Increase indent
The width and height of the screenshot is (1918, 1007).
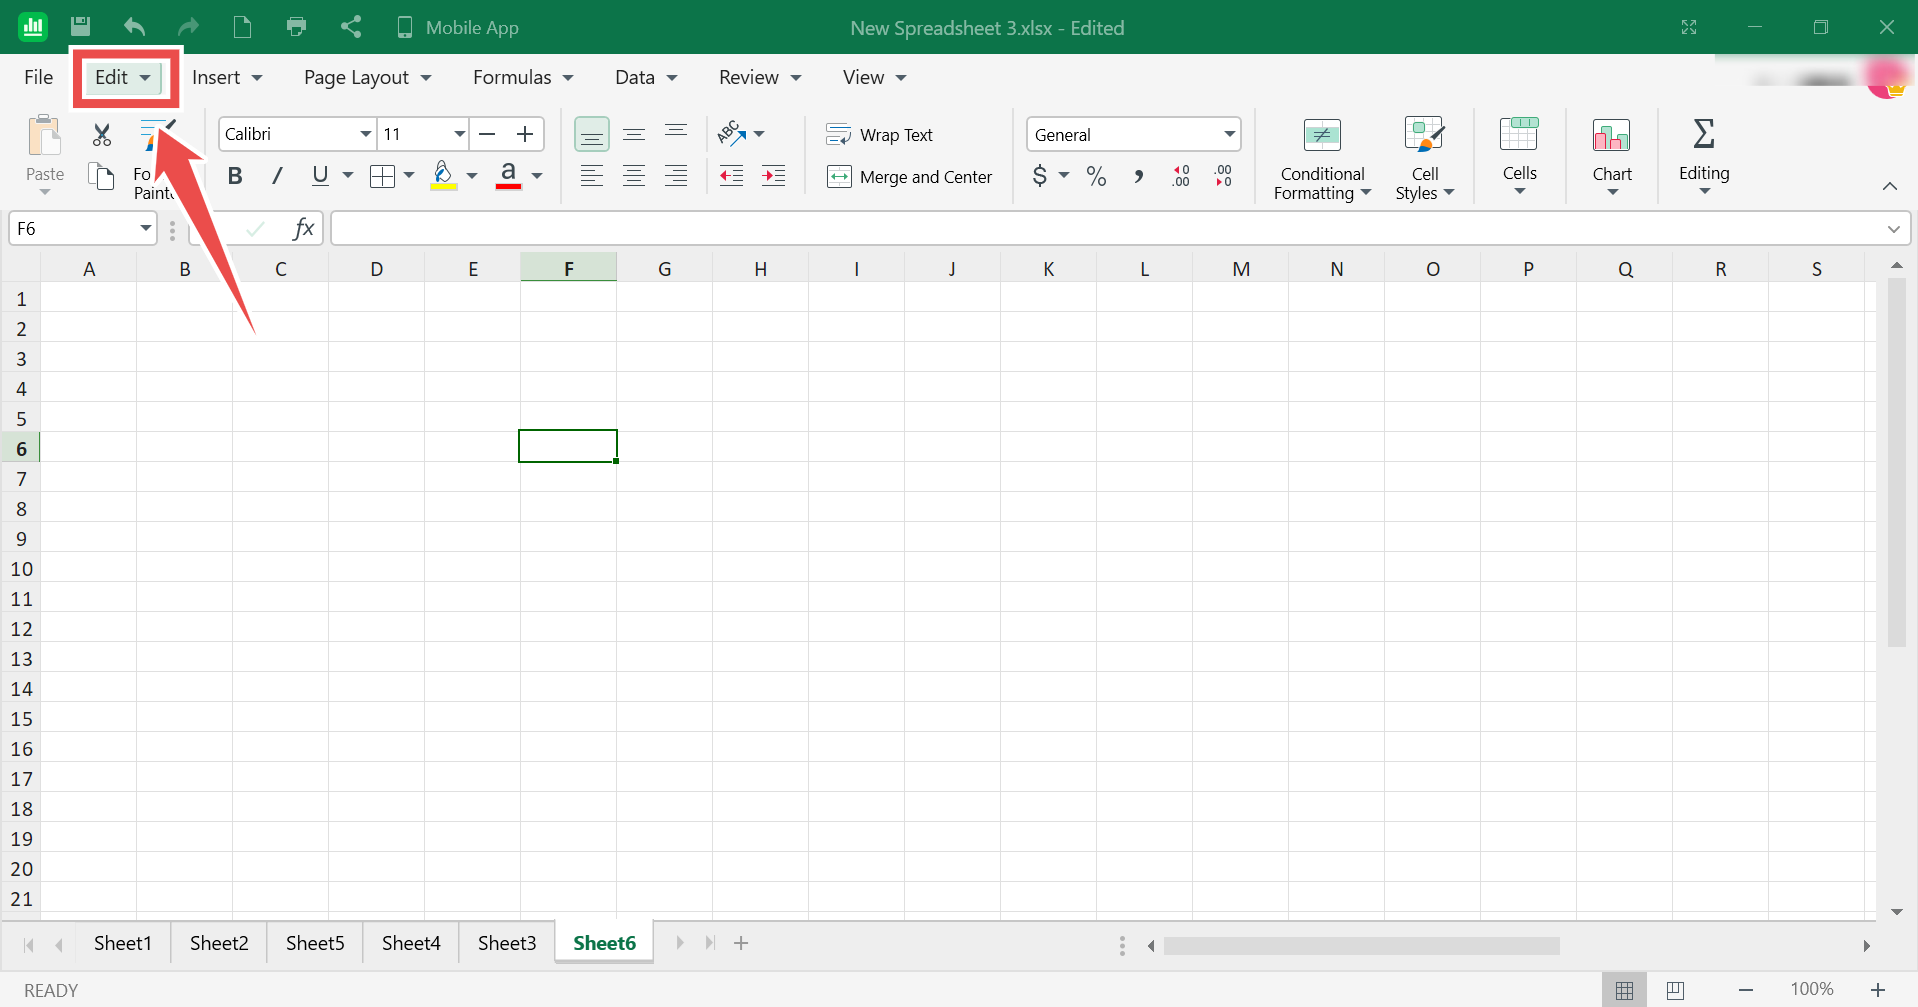click(774, 176)
